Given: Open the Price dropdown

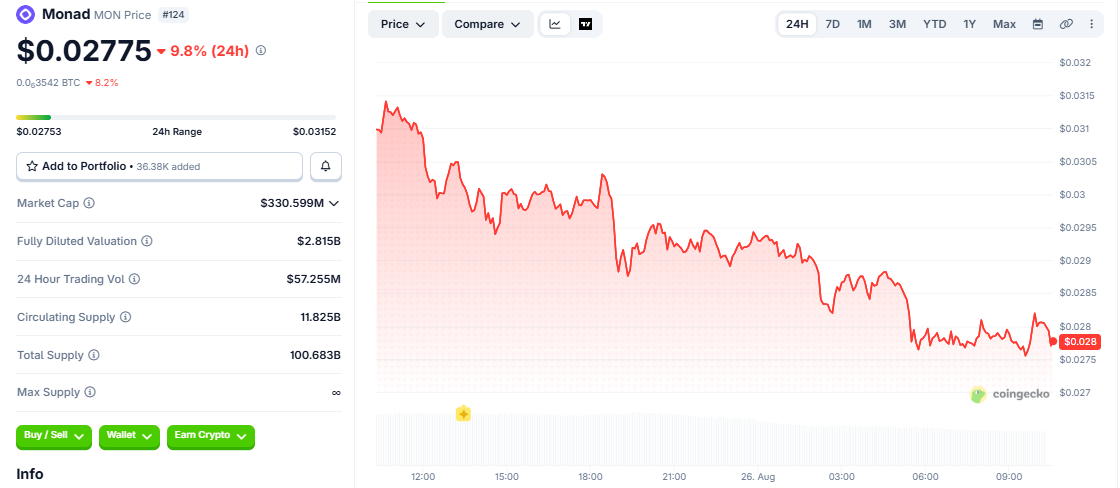Looking at the screenshot, I should (403, 24).
